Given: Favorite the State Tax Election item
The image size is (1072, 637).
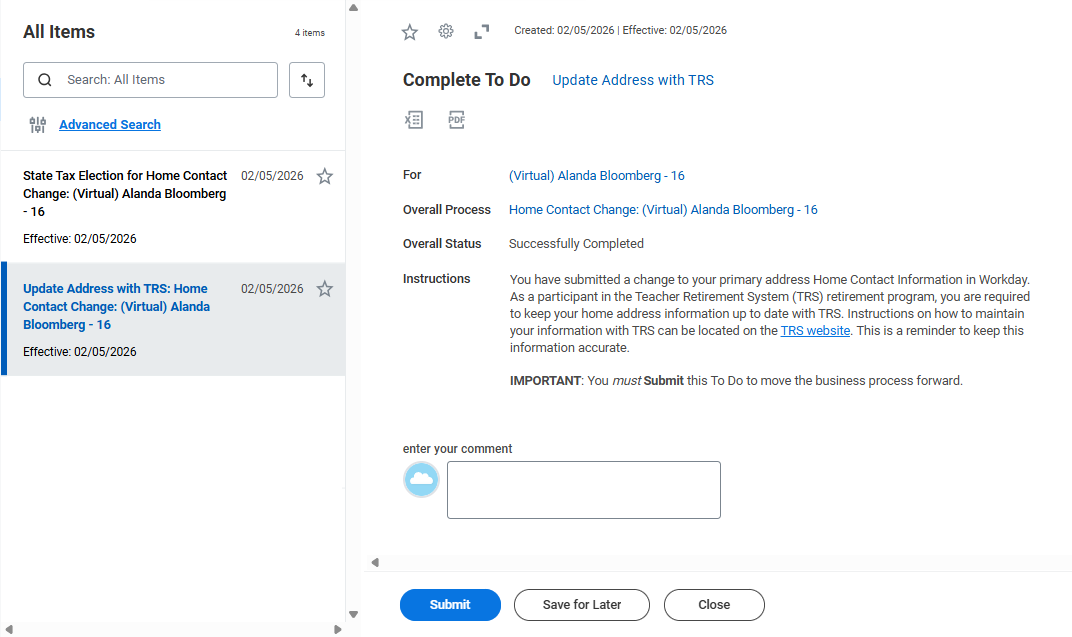Looking at the screenshot, I should tap(325, 177).
